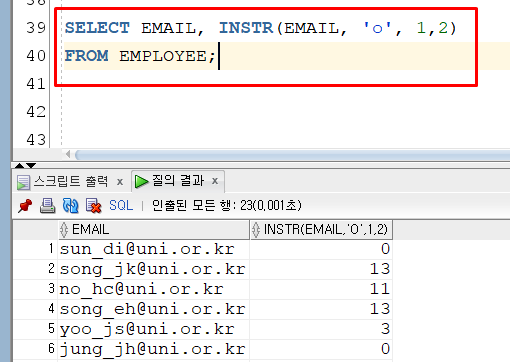Close the 스크립트 출력 tab
The image size is (510, 362).
120,182
